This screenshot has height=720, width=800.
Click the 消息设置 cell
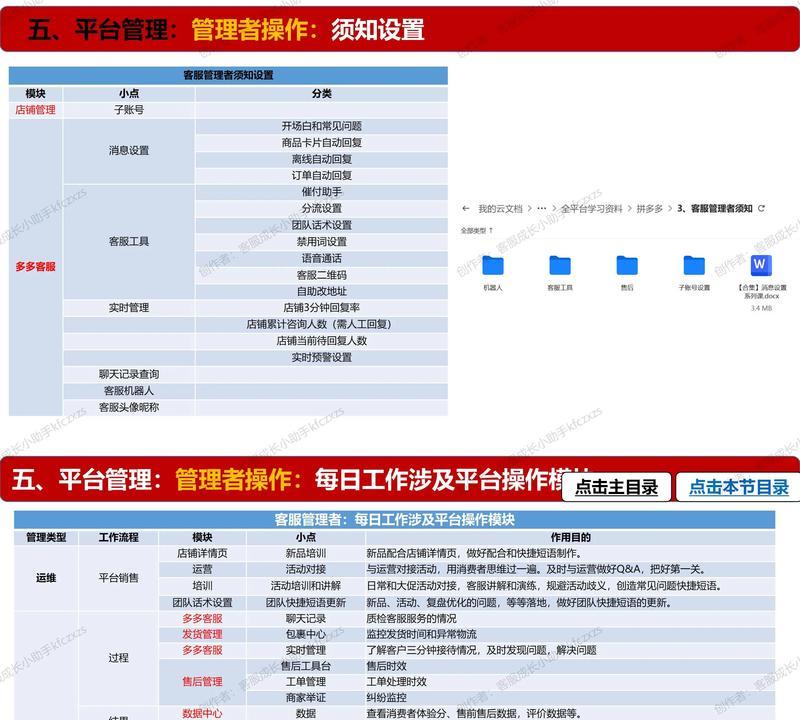click(x=129, y=151)
